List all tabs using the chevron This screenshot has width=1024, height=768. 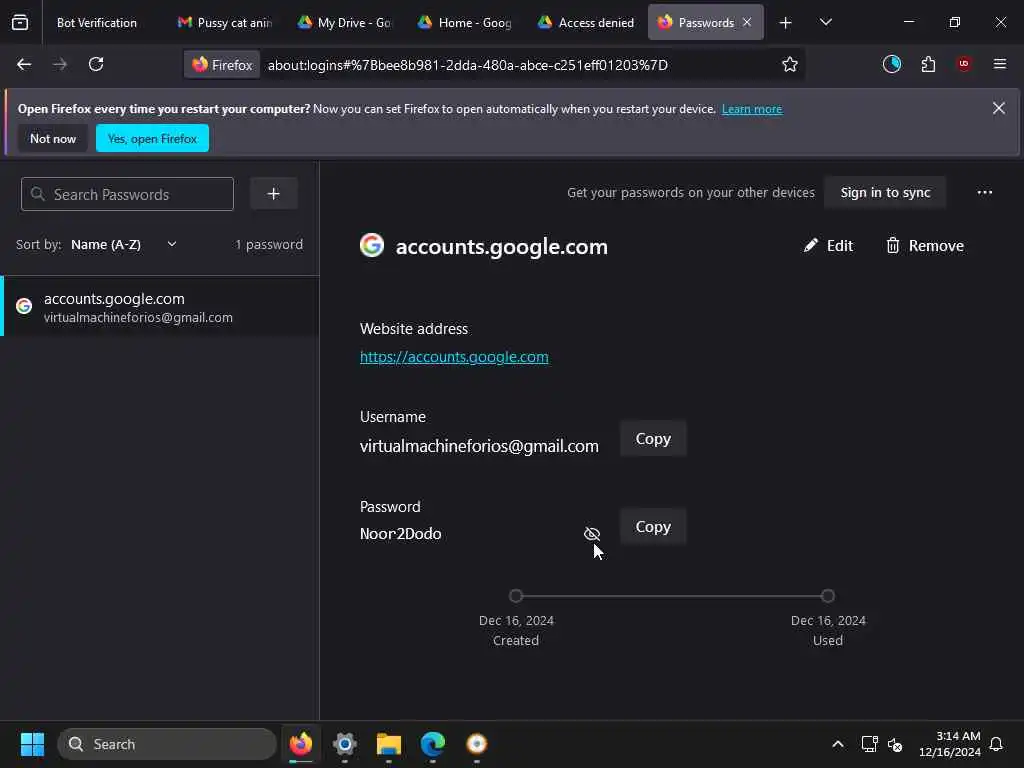tap(825, 22)
